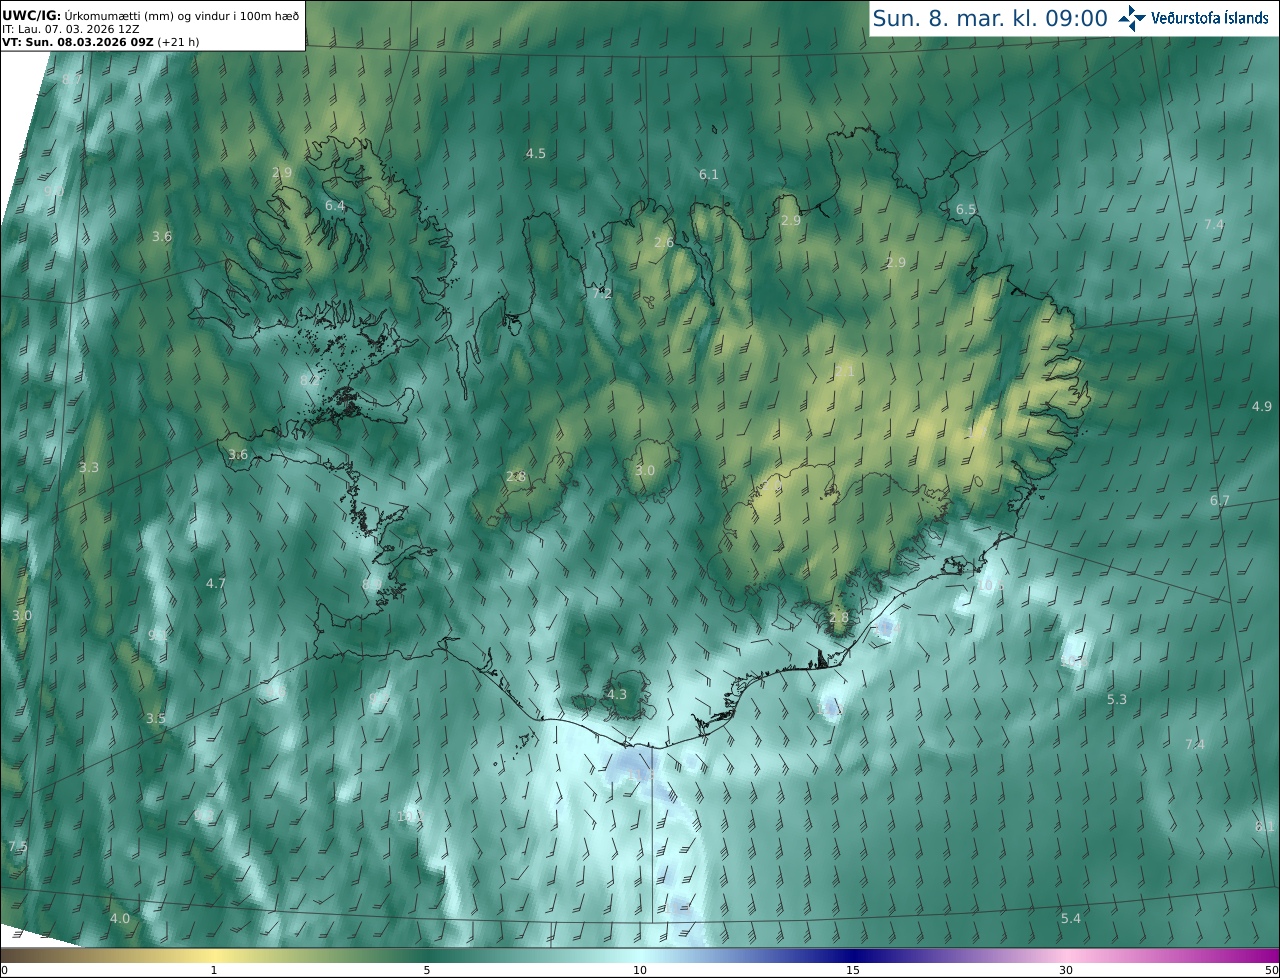Click the 3.5 value in the southwest sea

click(156, 718)
